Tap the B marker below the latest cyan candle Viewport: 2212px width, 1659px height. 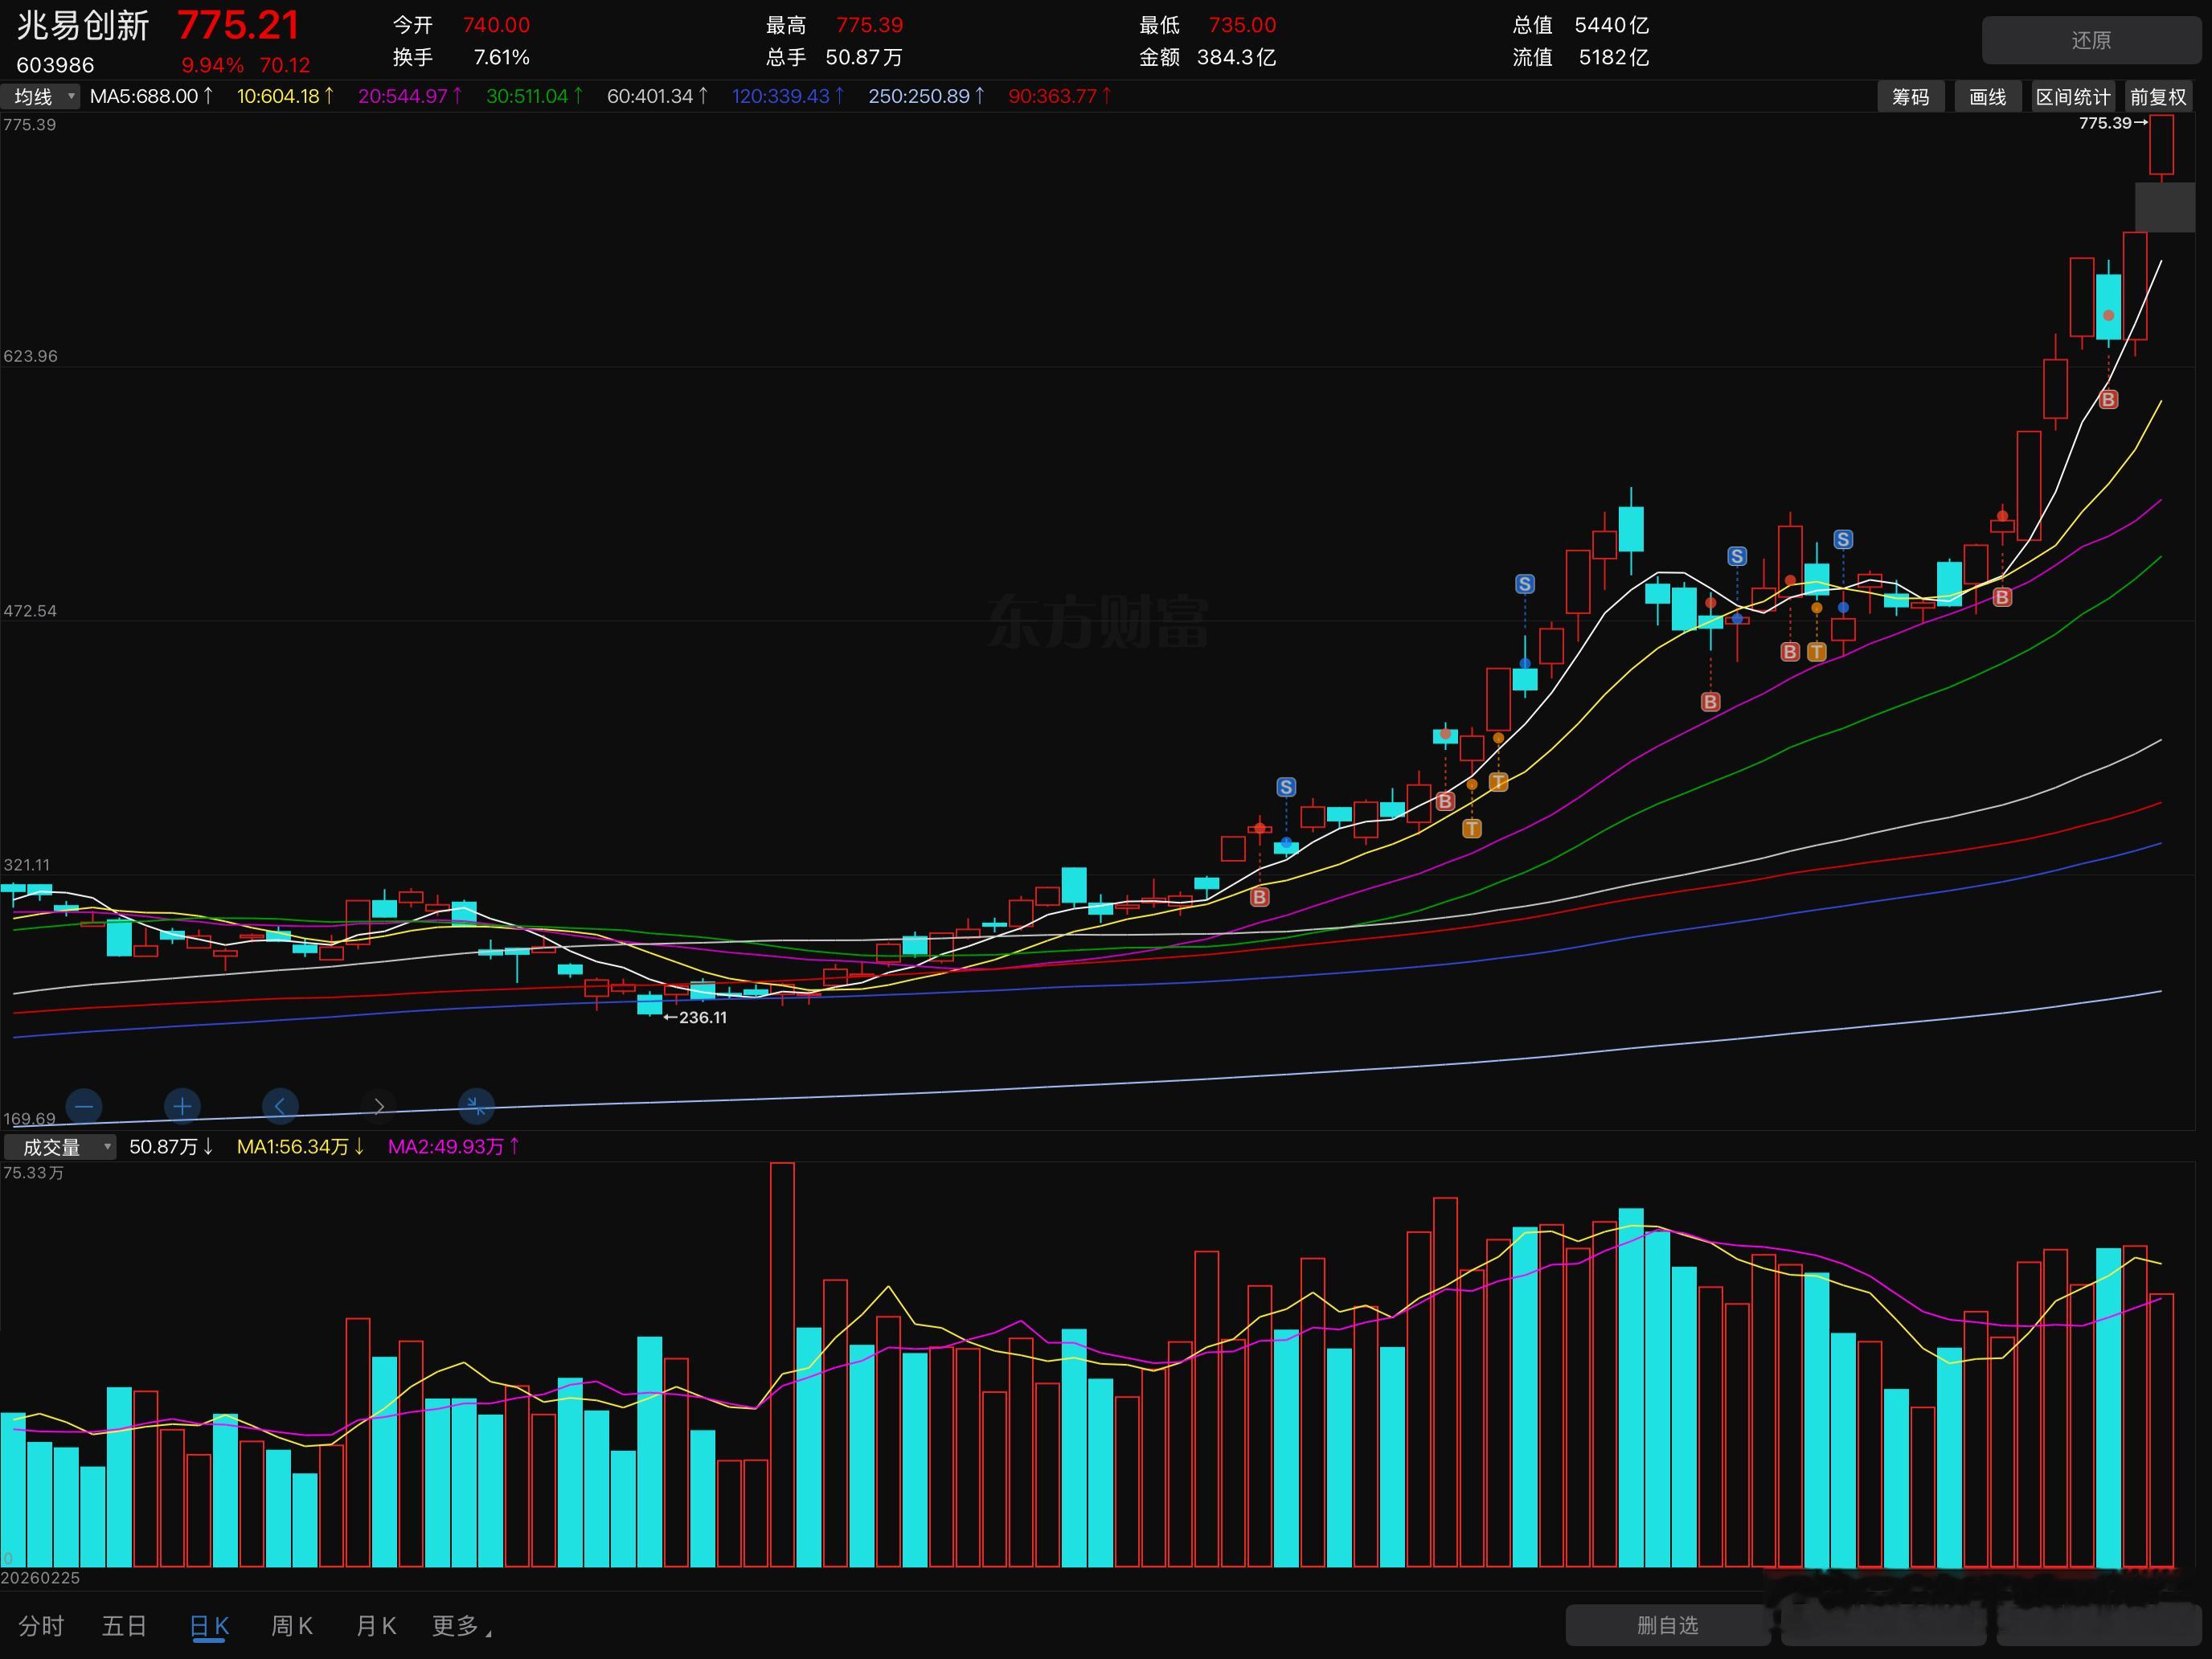pos(2108,400)
